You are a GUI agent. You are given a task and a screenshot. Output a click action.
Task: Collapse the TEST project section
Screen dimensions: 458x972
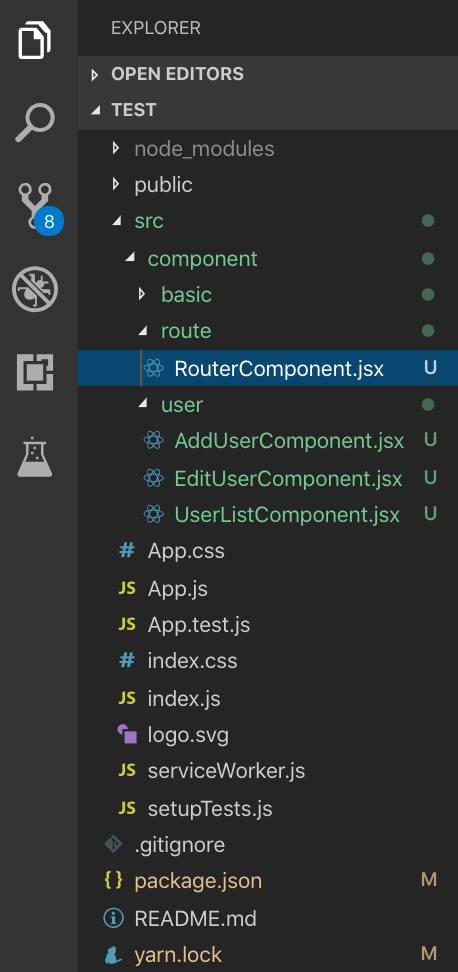coord(268,110)
